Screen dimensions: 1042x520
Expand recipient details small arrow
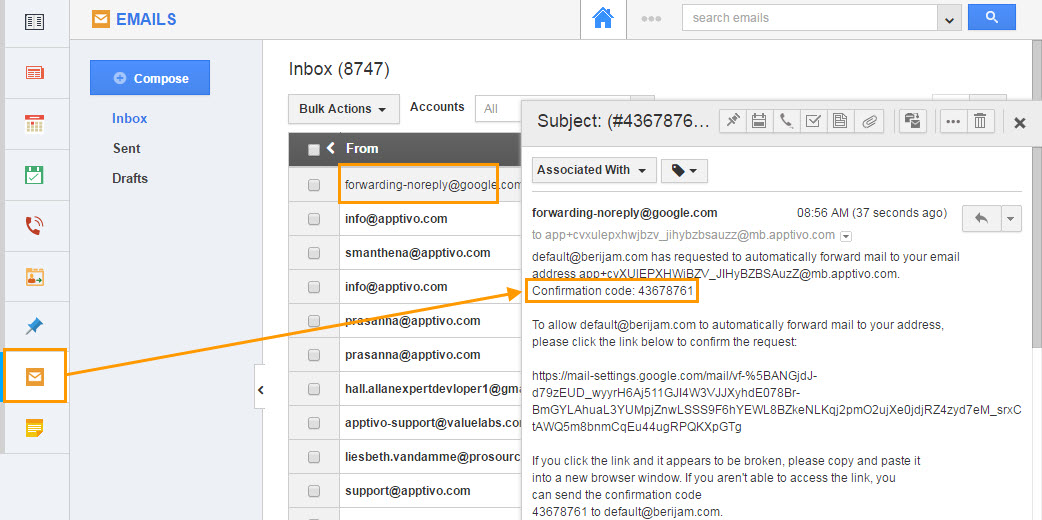[845, 235]
